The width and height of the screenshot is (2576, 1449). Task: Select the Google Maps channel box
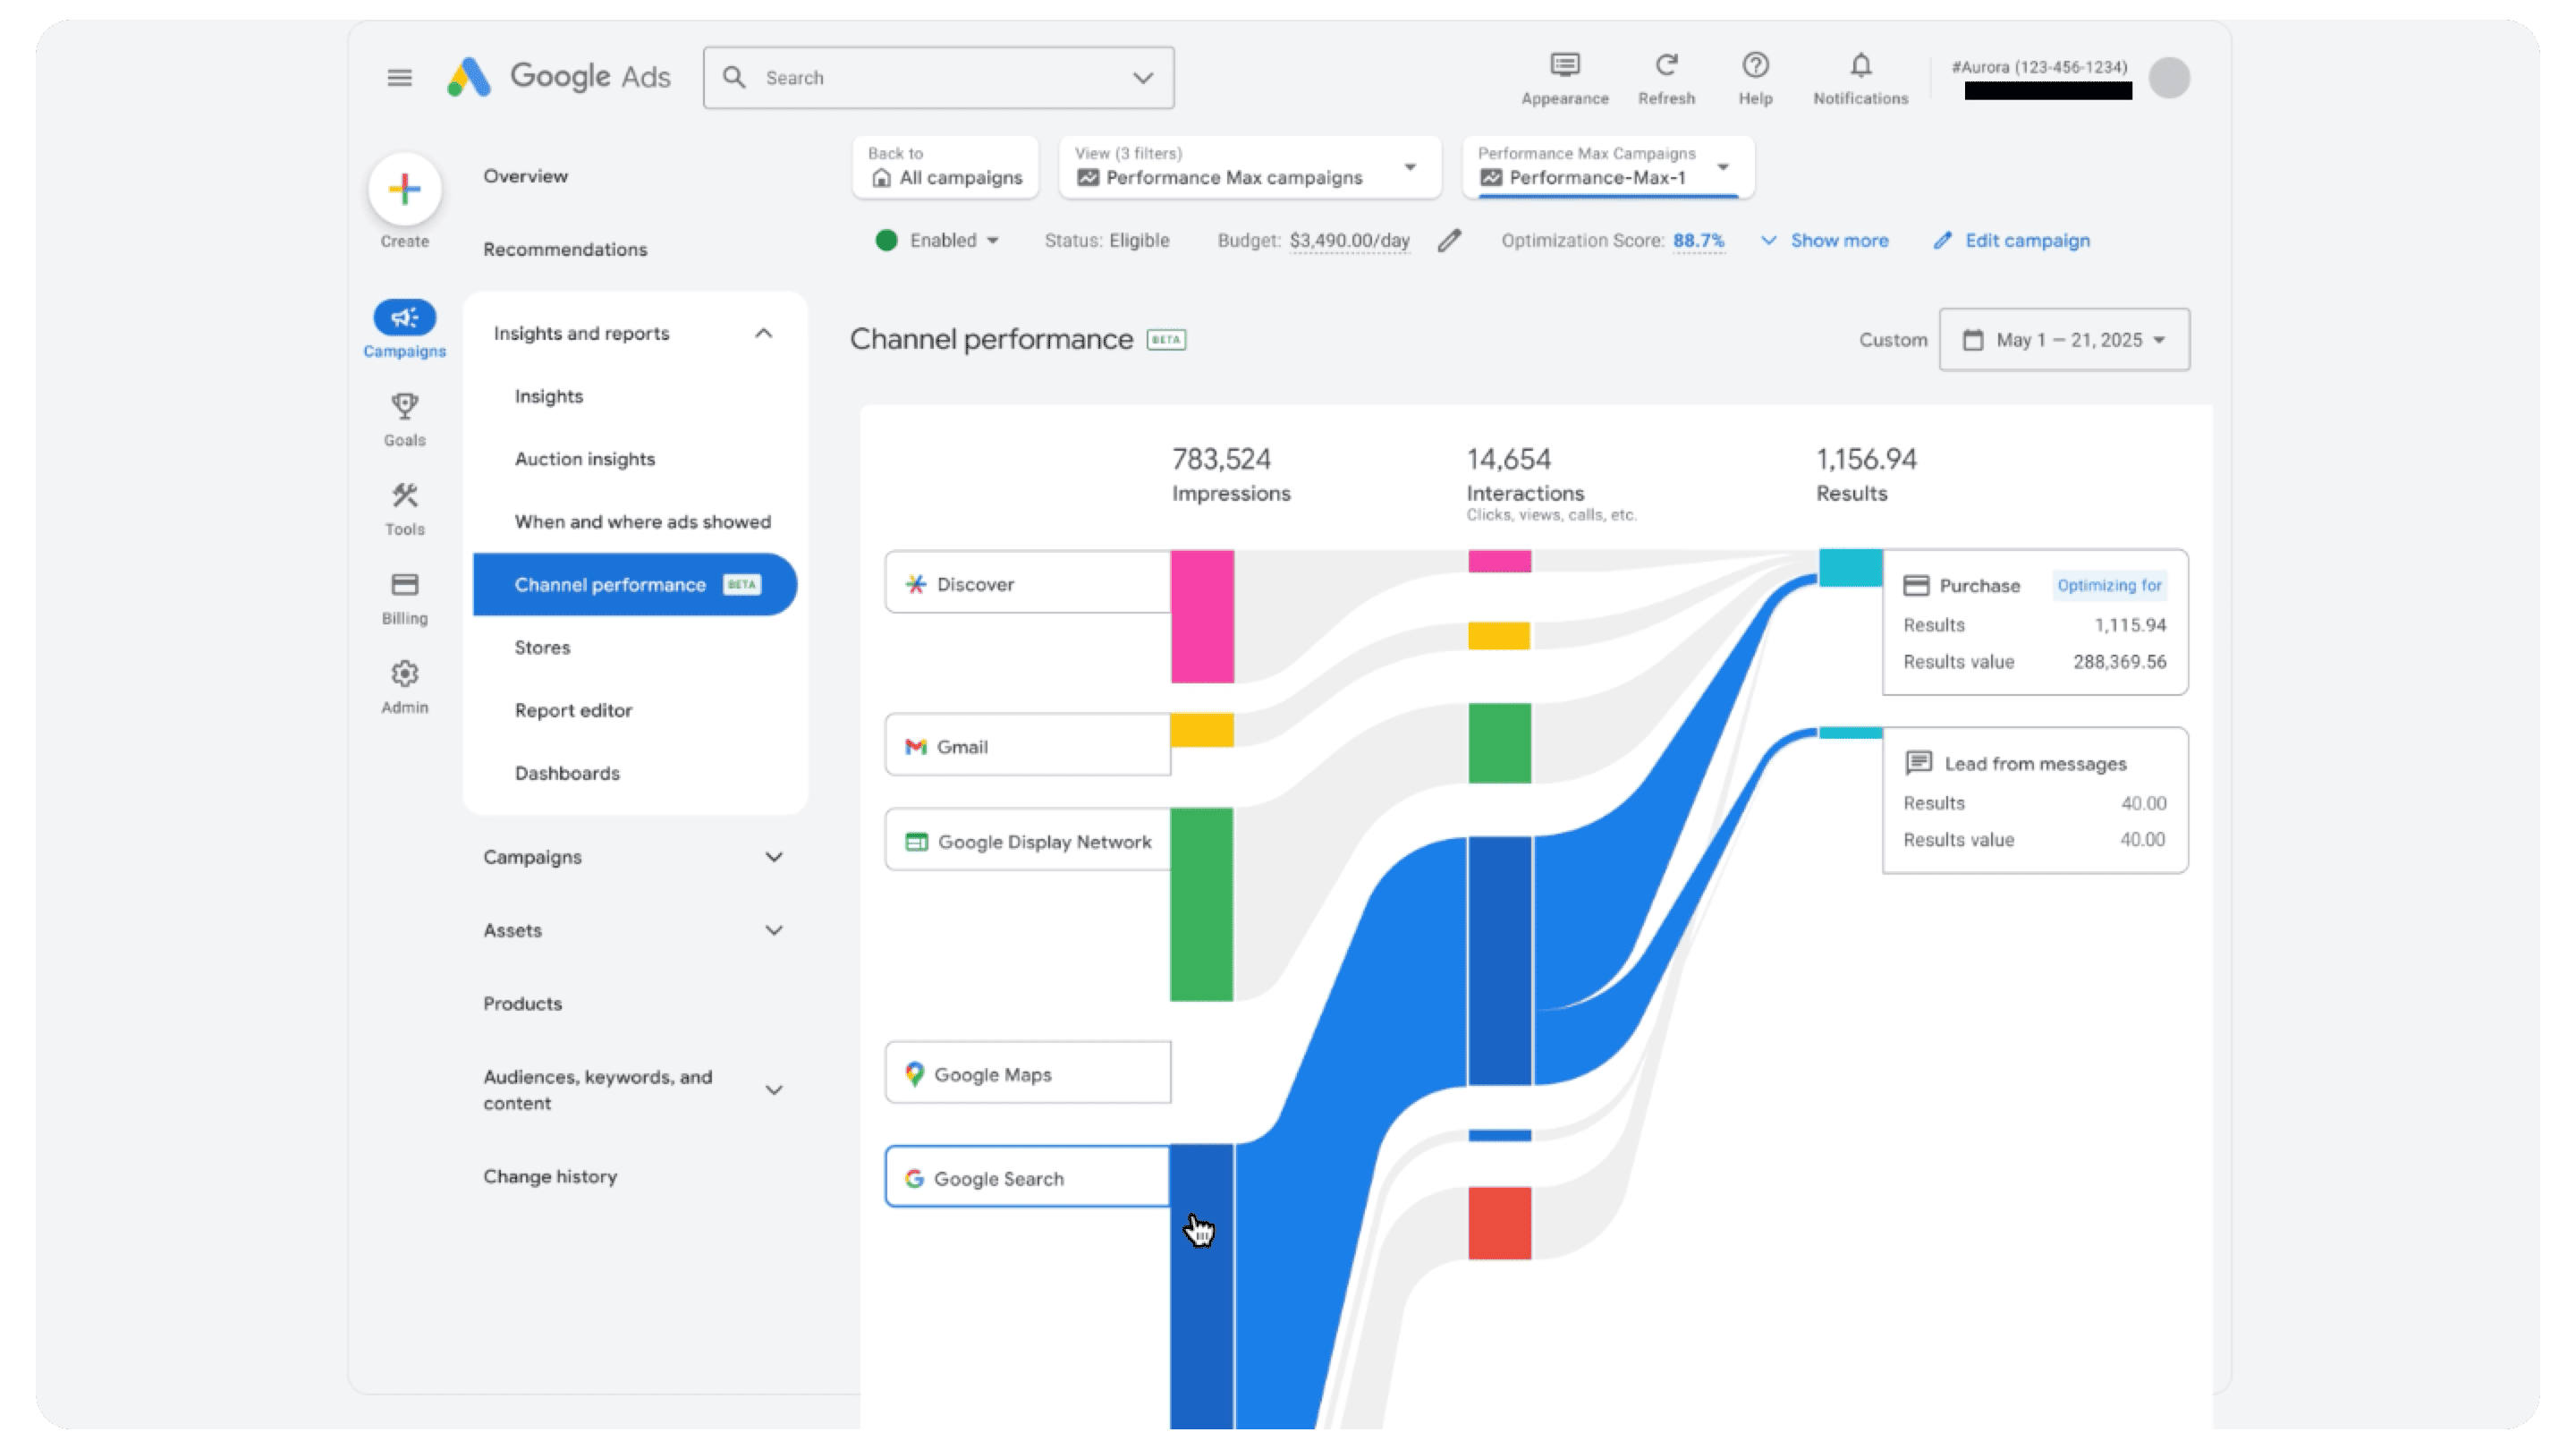[1028, 1073]
